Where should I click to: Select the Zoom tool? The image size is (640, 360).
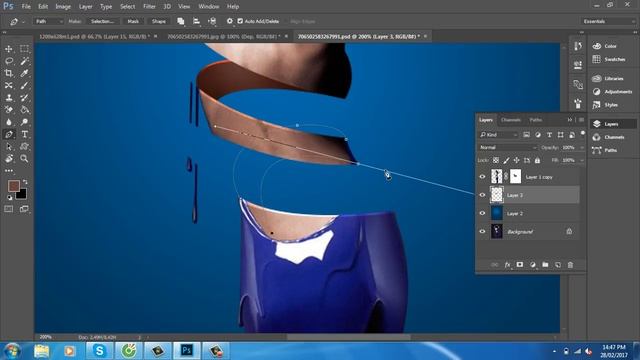click(24, 158)
